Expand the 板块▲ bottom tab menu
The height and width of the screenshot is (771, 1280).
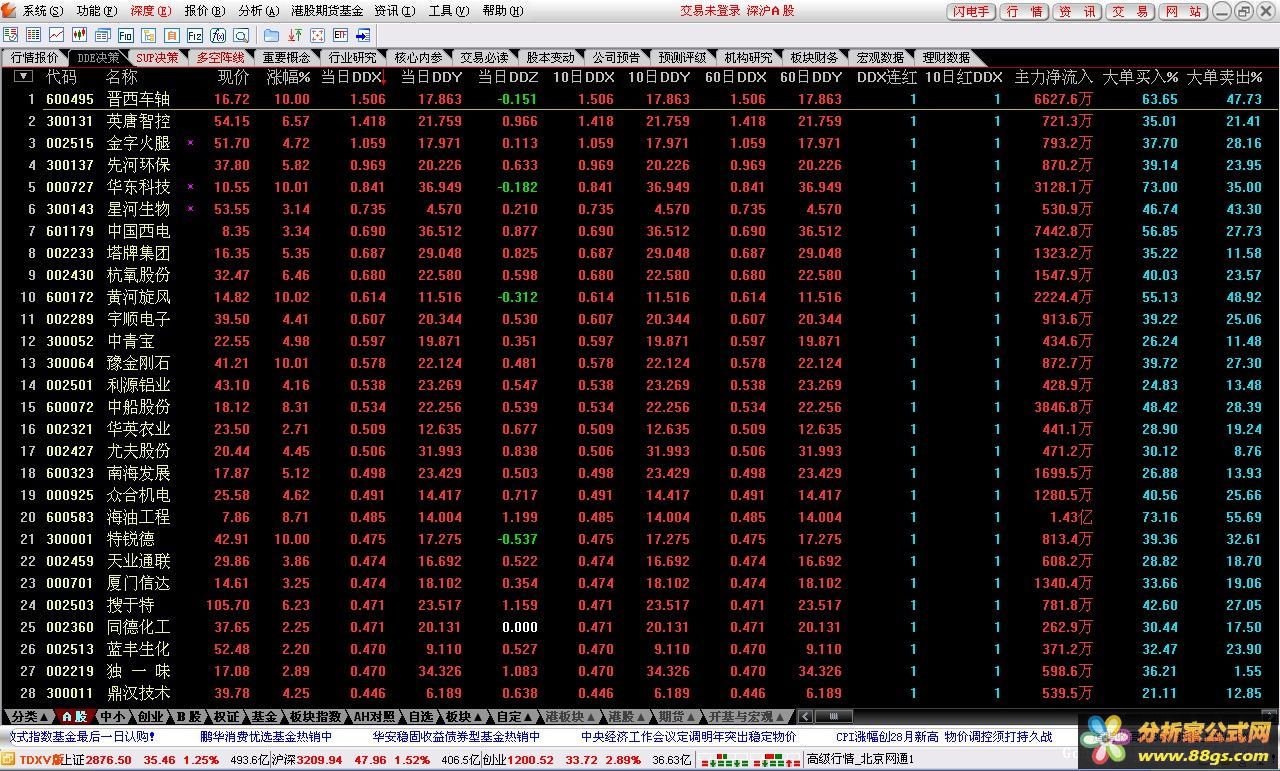[462, 717]
